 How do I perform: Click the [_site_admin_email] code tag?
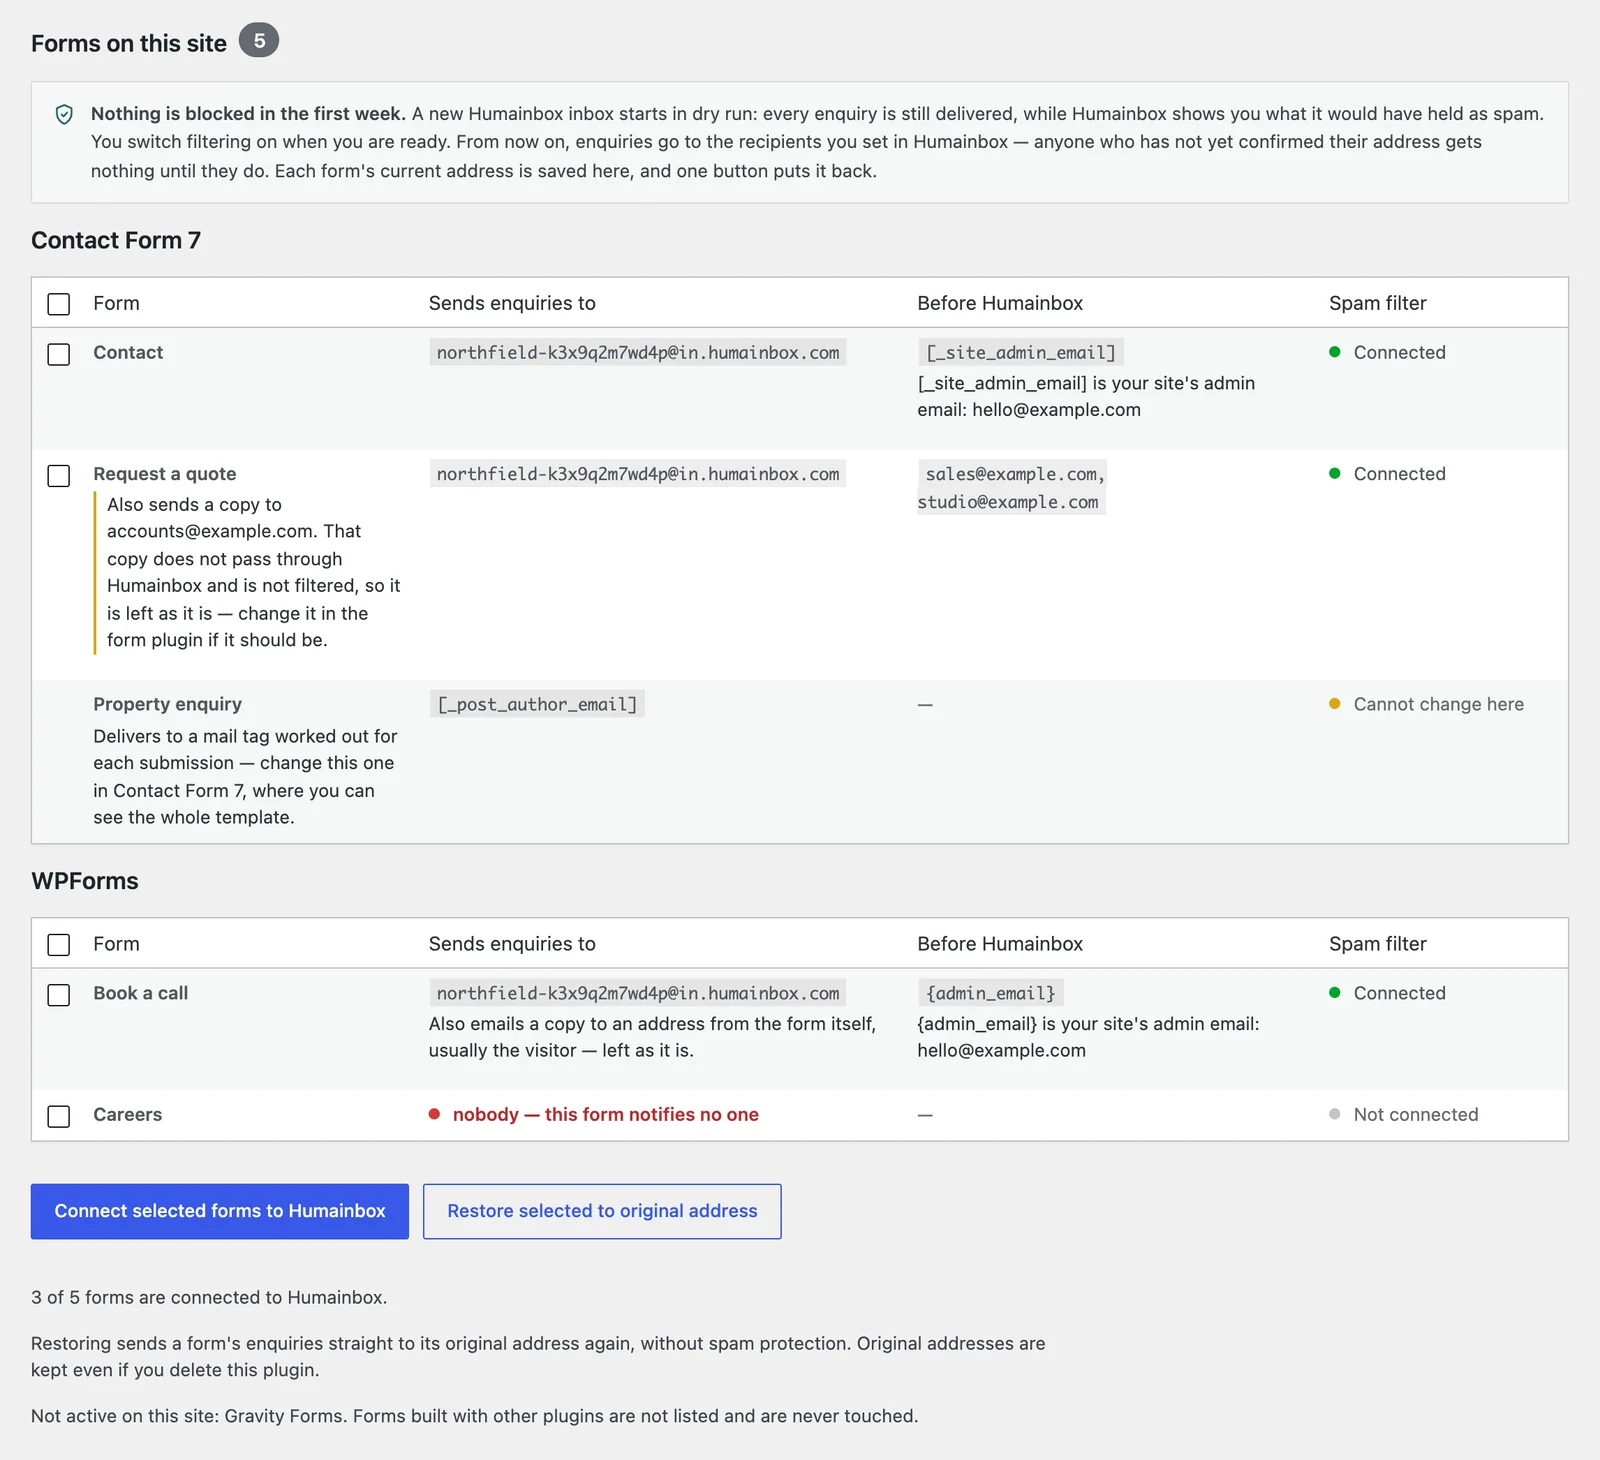(1021, 352)
